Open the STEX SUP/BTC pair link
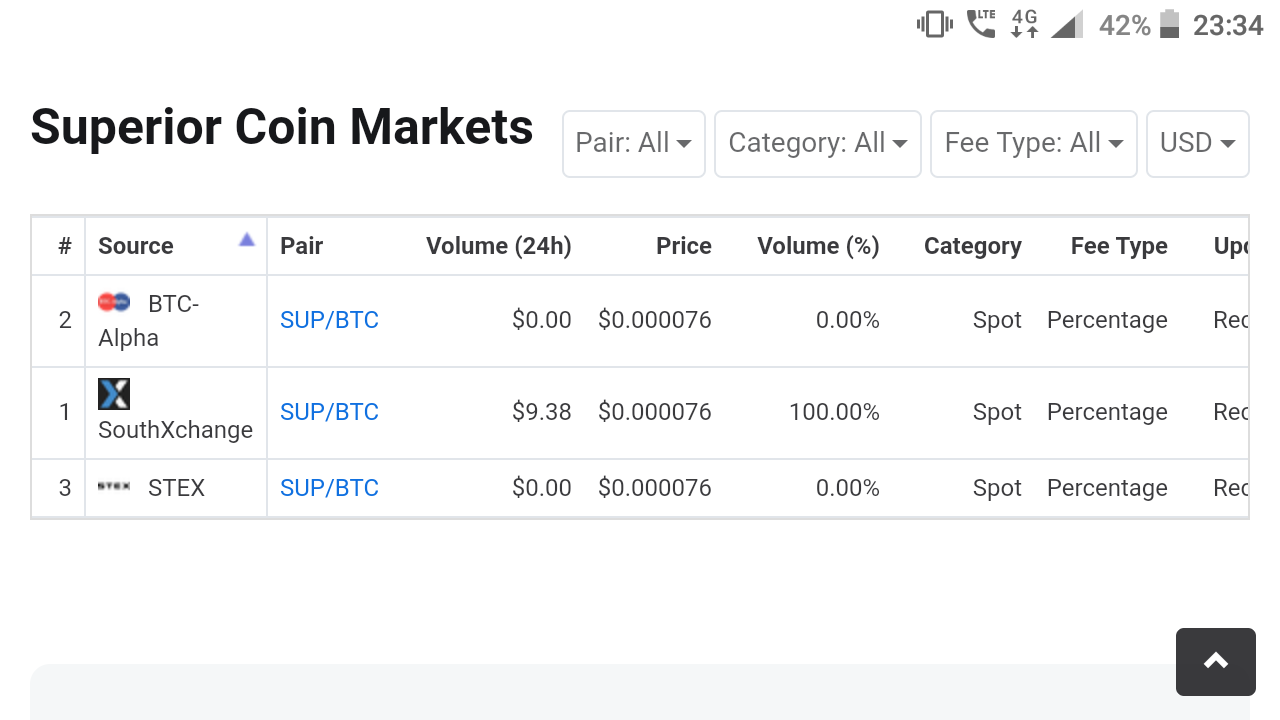 click(x=329, y=488)
